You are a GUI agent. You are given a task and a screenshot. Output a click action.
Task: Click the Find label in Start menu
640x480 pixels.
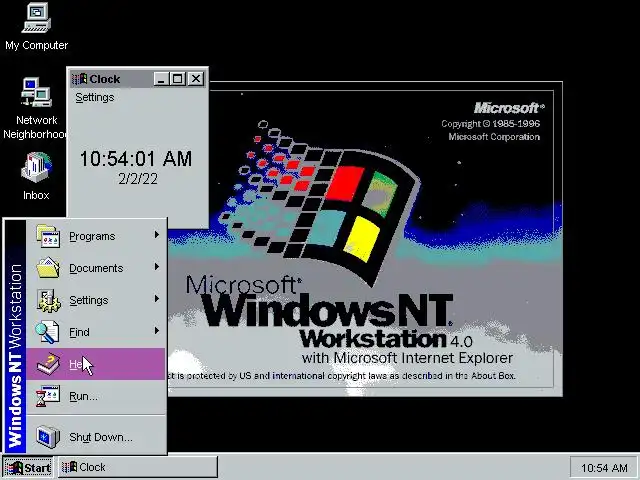[79, 332]
